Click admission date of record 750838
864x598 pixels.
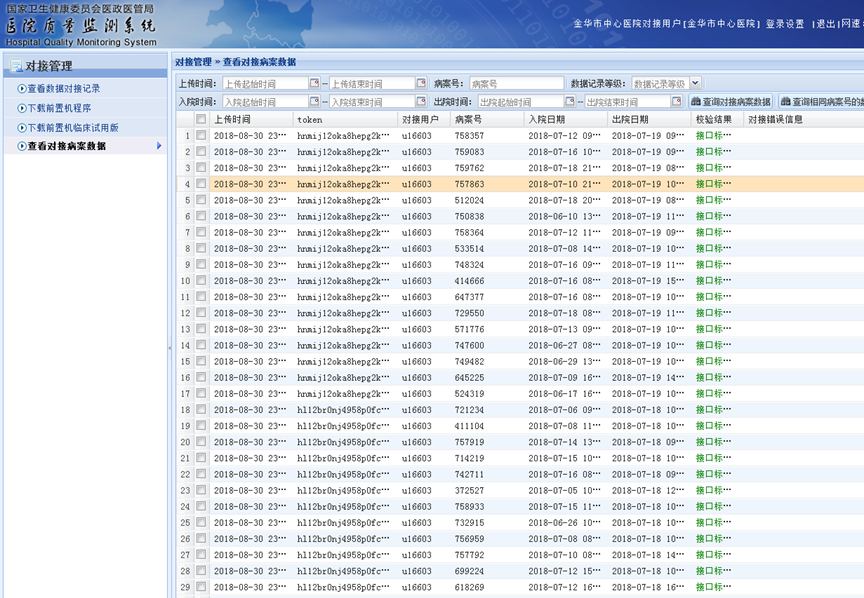(x=564, y=216)
